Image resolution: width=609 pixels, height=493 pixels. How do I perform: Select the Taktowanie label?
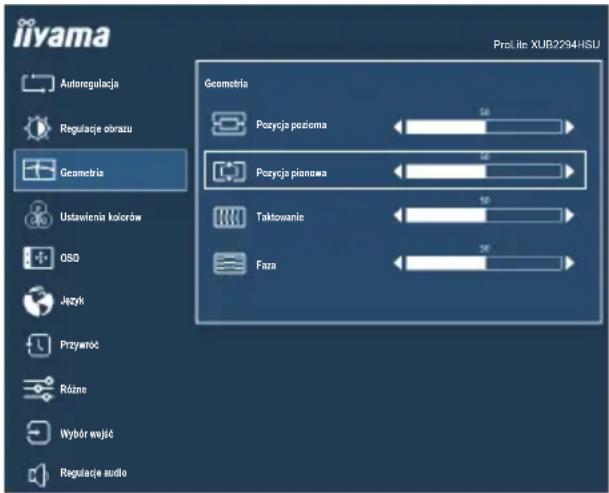click(x=280, y=217)
